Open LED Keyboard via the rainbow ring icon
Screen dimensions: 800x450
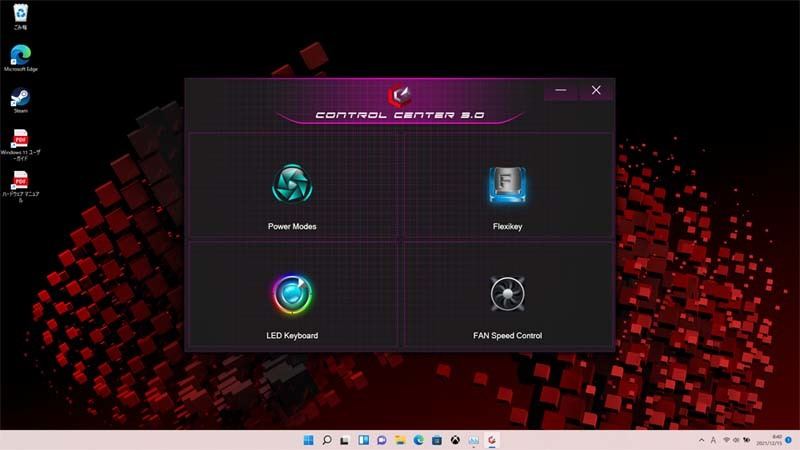point(292,294)
